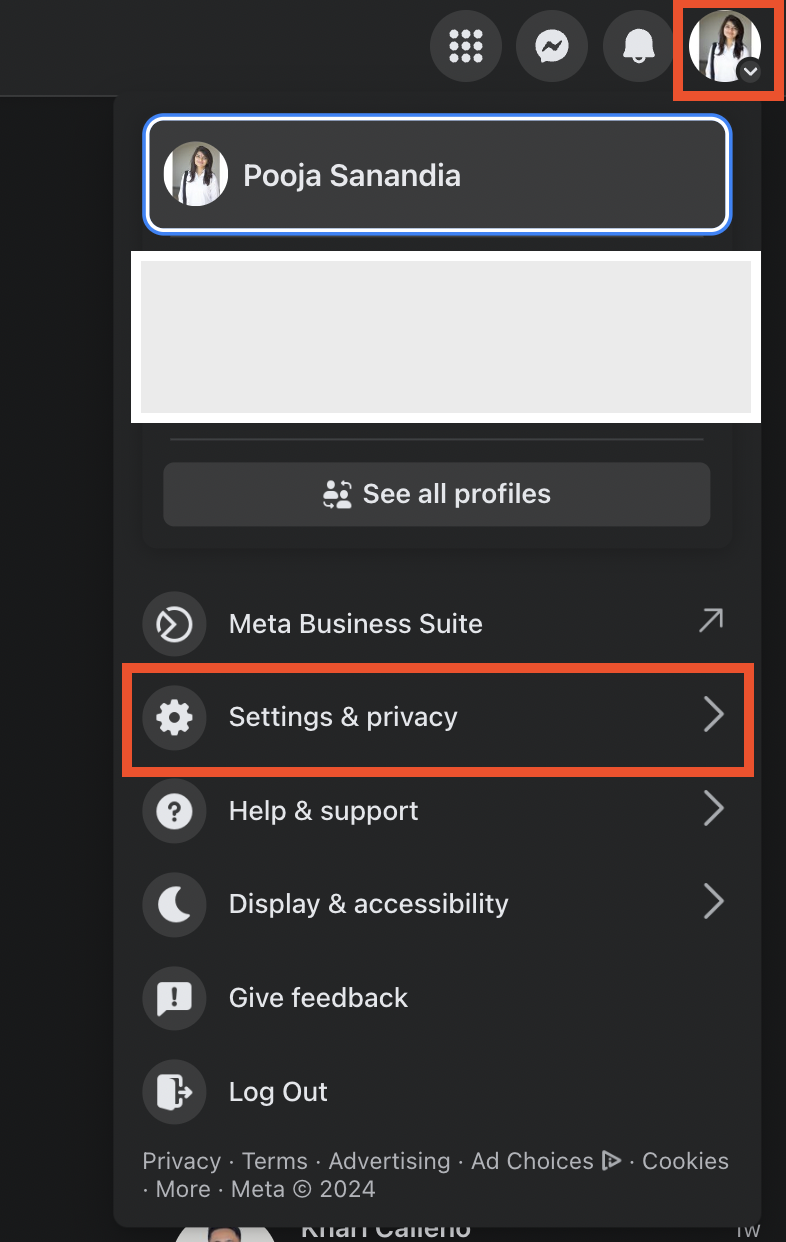Select the Pooja Sanandia profile entry
786x1242 pixels.
pos(438,175)
